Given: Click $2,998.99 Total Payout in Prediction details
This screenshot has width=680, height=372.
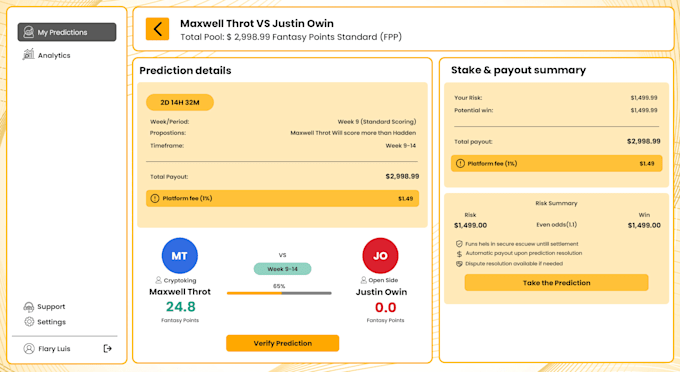Looking at the screenshot, I should coord(402,176).
